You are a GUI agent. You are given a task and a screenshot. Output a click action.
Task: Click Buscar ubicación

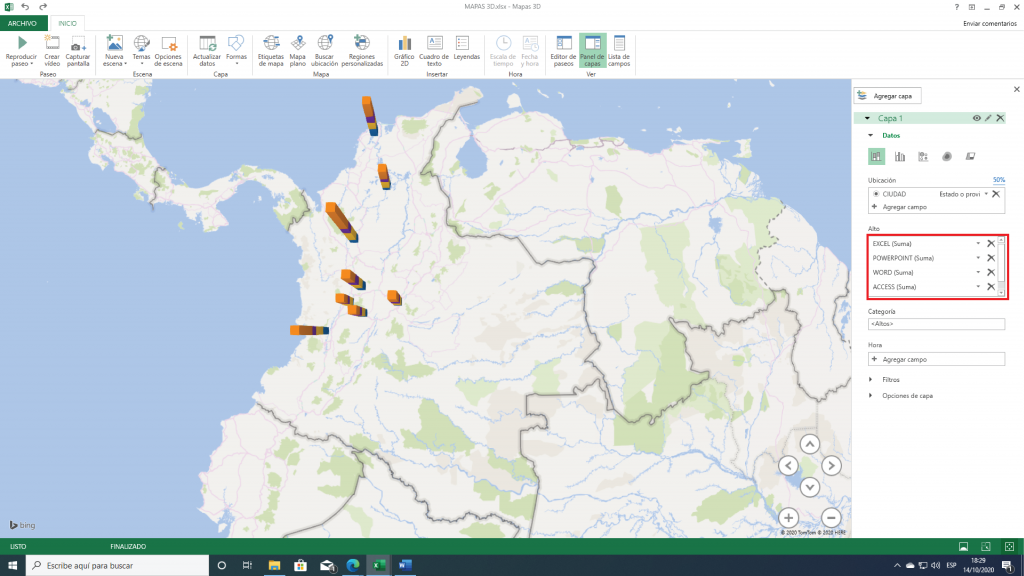[x=325, y=51]
